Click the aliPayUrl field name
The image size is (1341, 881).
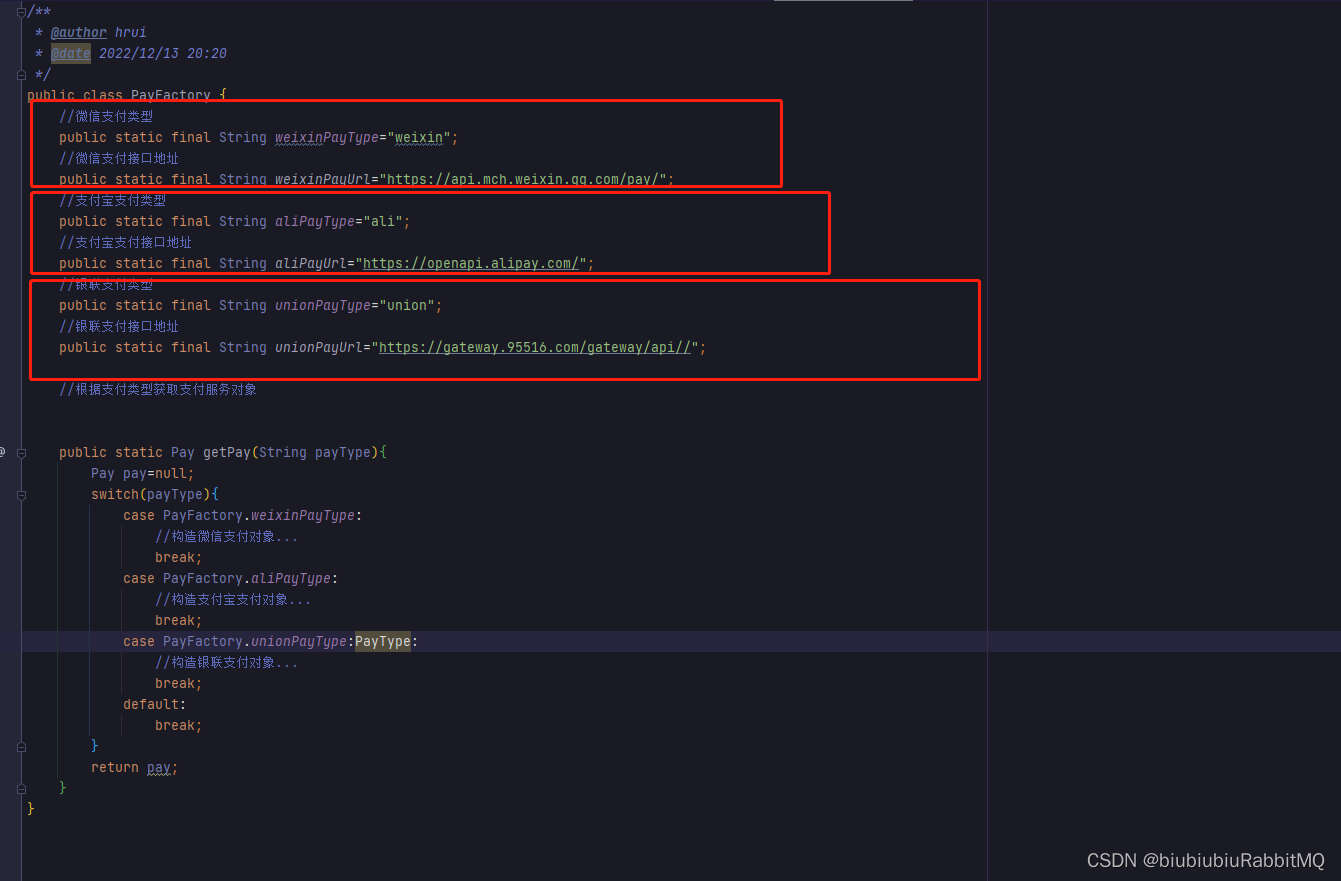(311, 264)
